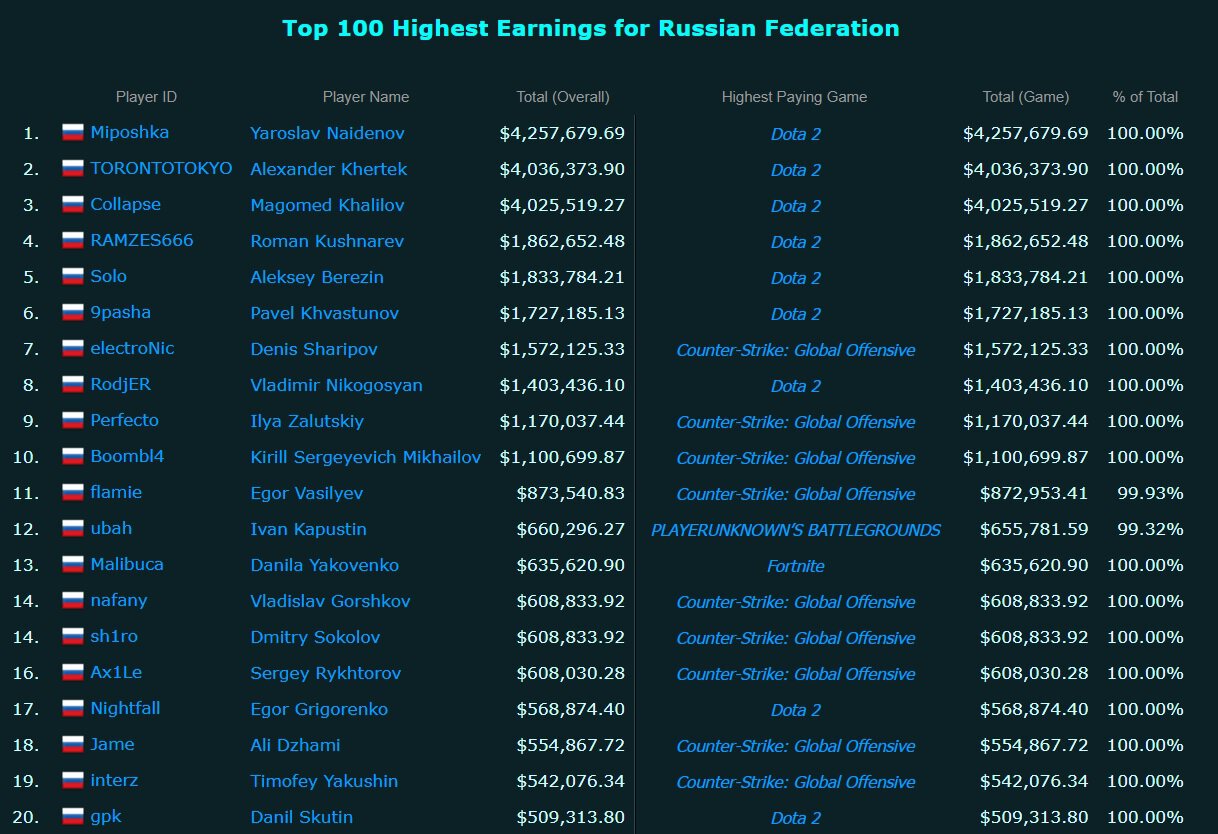
Task: Click Counter-Strike: Global Offensive in Perfecto's row
Action: pyautogui.click(x=795, y=422)
